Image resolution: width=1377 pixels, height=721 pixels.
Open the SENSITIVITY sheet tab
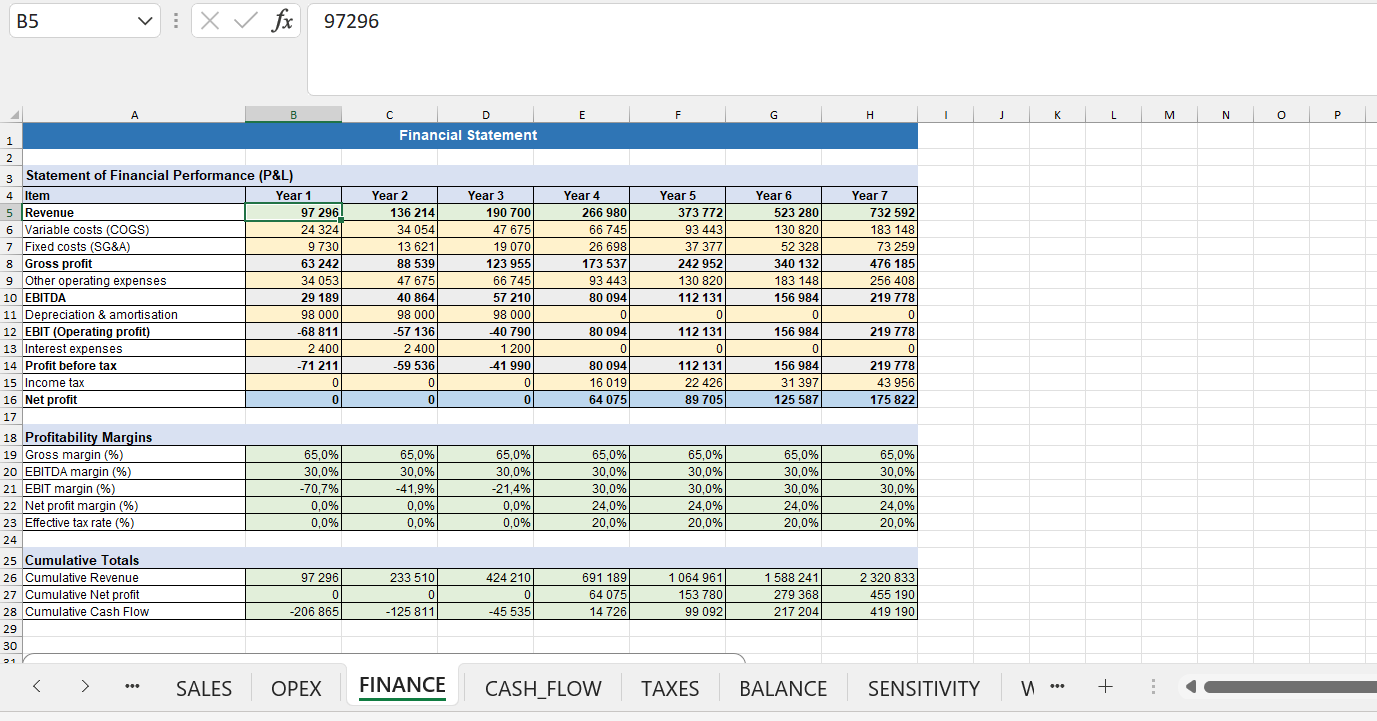(x=923, y=688)
